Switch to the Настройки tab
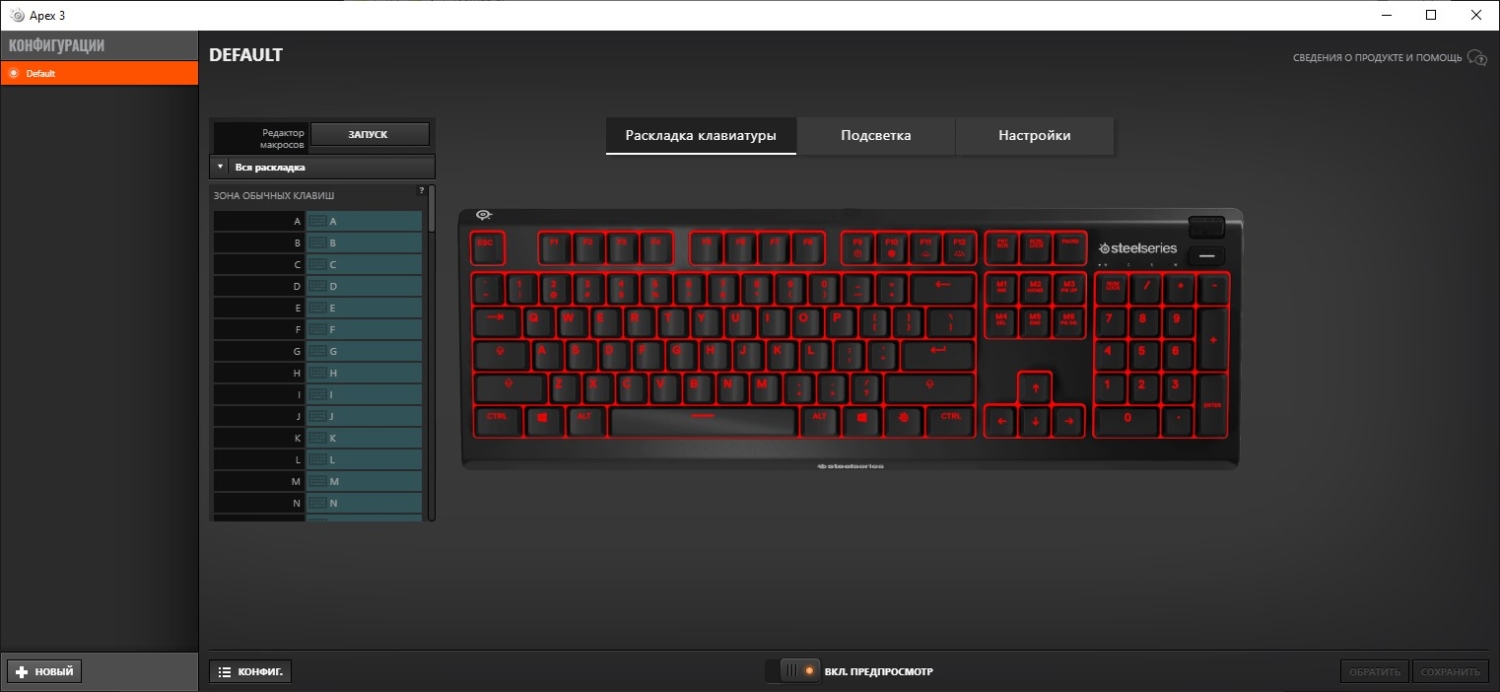 (1035, 136)
